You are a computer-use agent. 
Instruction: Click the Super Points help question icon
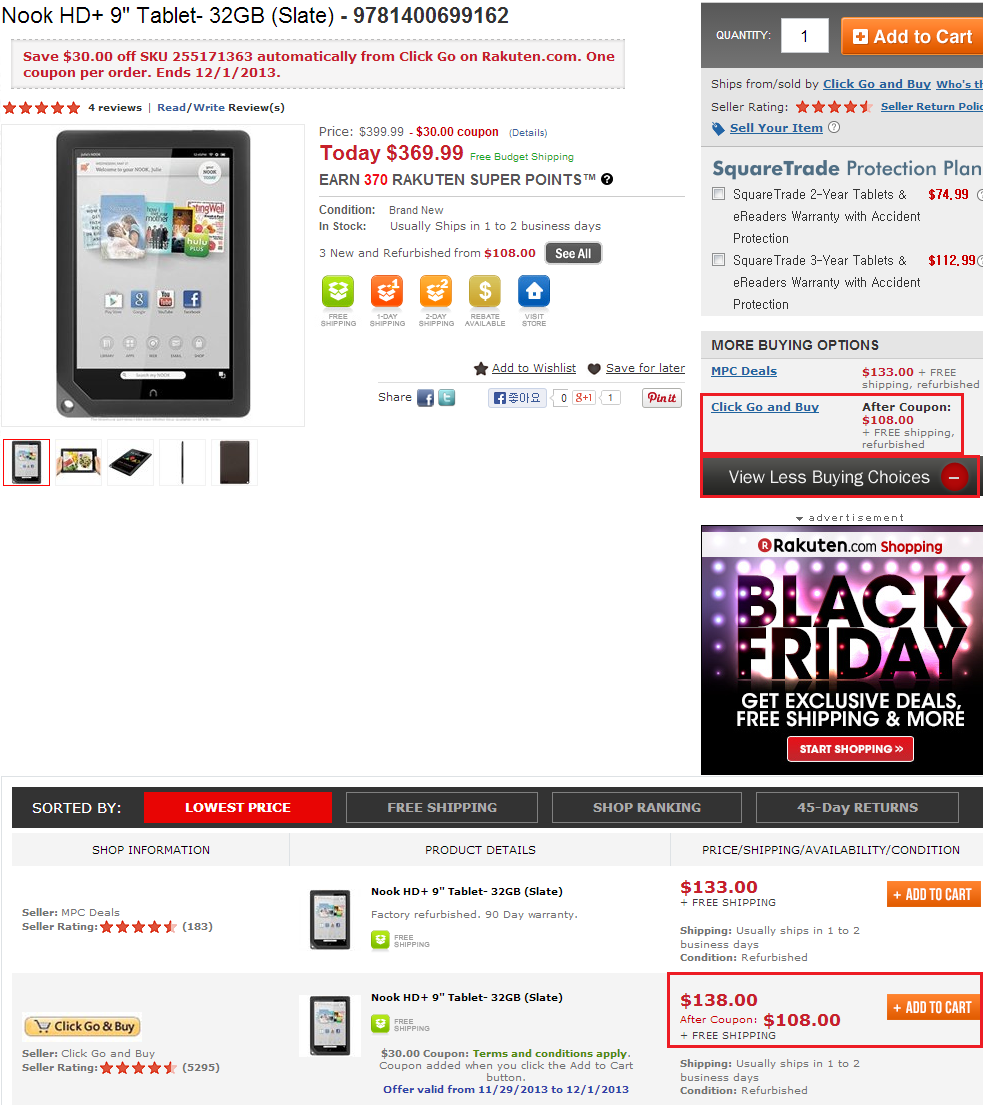click(x=607, y=179)
